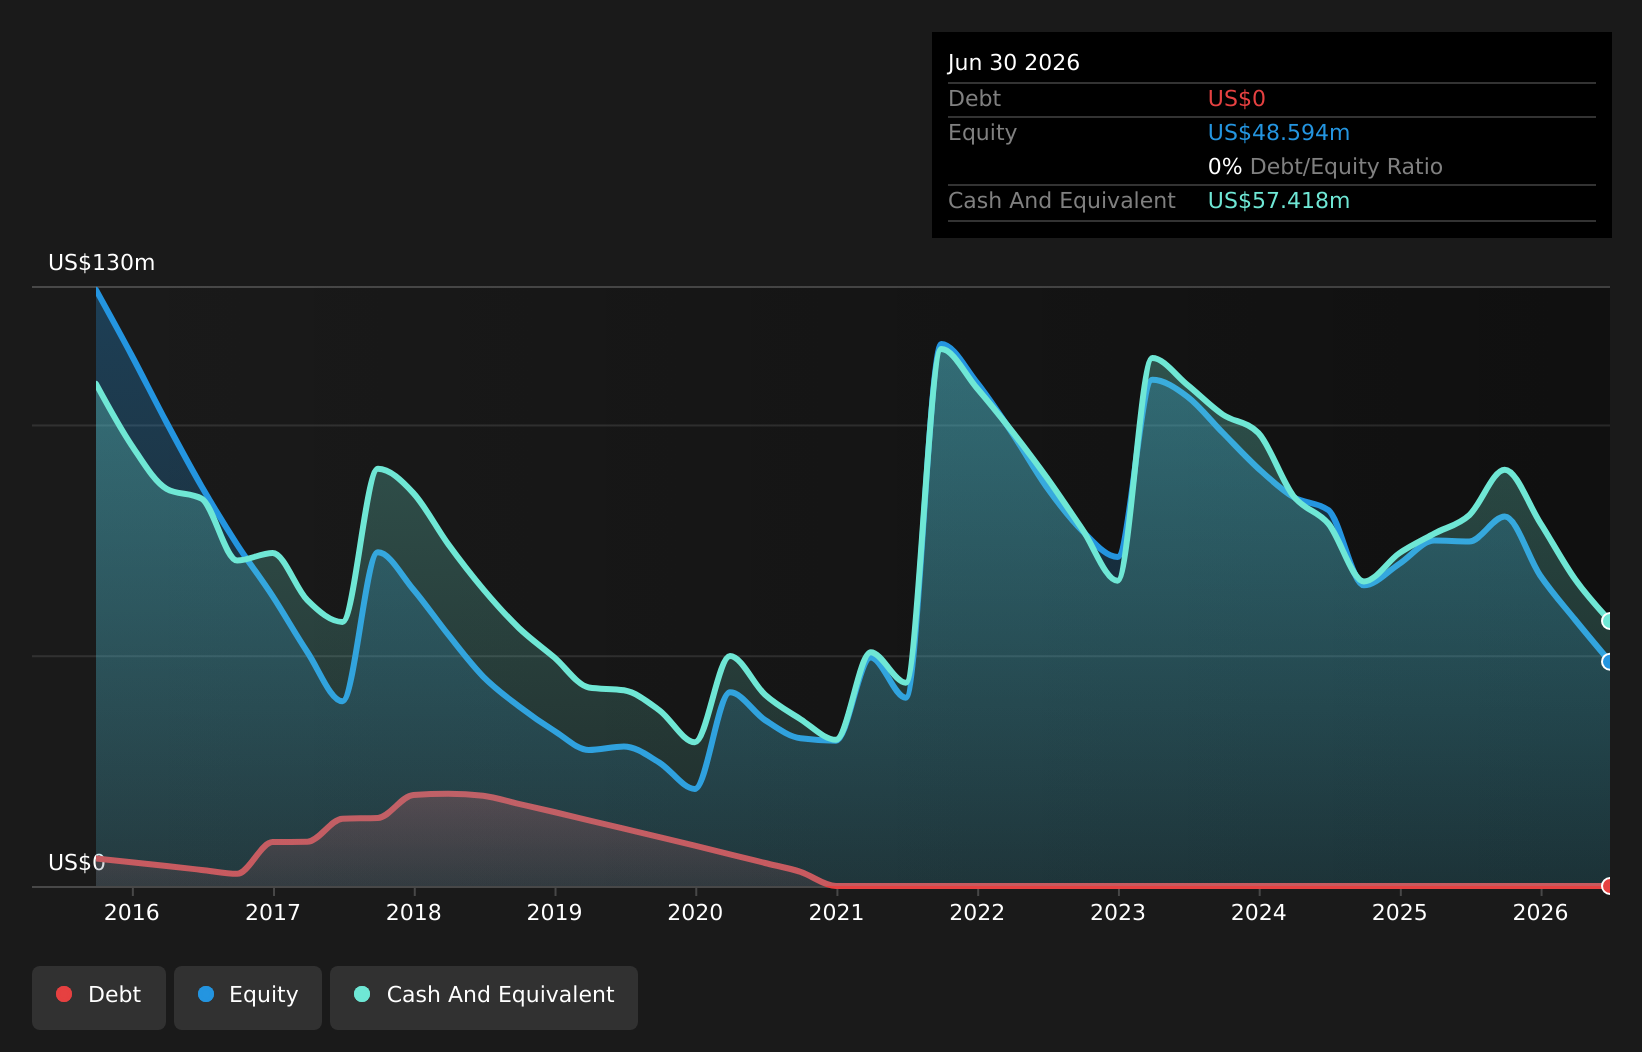
Task: Click the red Debt legend dot
Action: [x=64, y=994]
